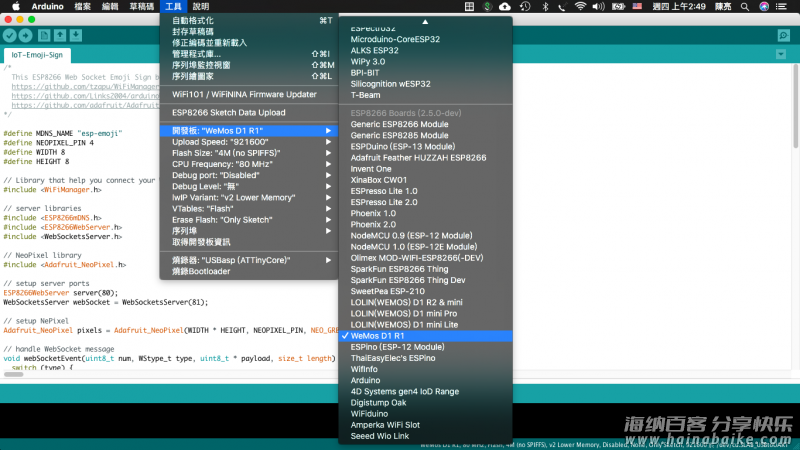Select LOLIN(WEMOS) D1 R2 & mini board
This screenshot has width=800, height=450.
pyautogui.click(x=426, y=303)
